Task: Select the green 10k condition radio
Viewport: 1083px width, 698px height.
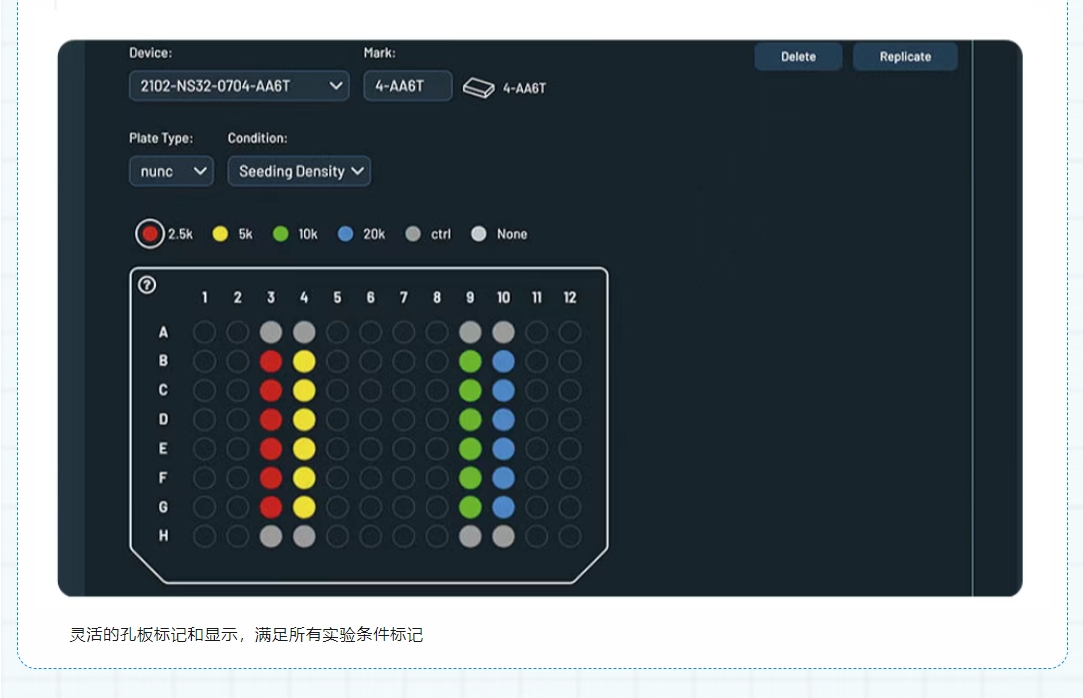Action: [281, 234]
